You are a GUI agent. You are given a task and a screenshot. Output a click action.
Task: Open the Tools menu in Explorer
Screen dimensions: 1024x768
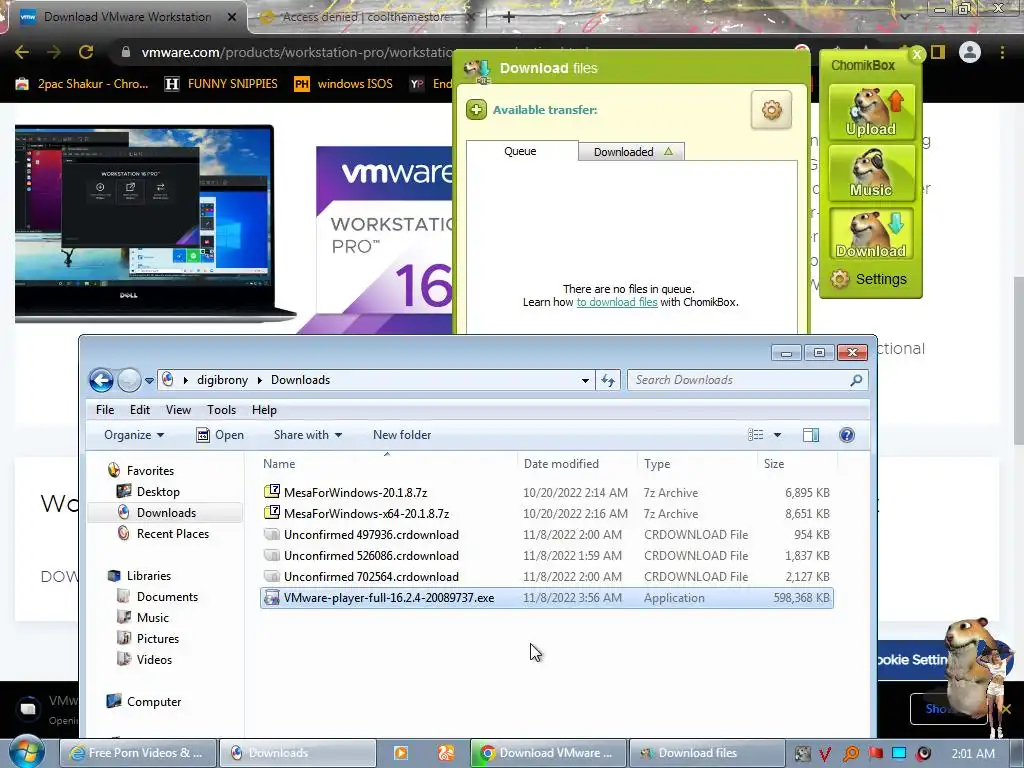[x=221, y=409]
